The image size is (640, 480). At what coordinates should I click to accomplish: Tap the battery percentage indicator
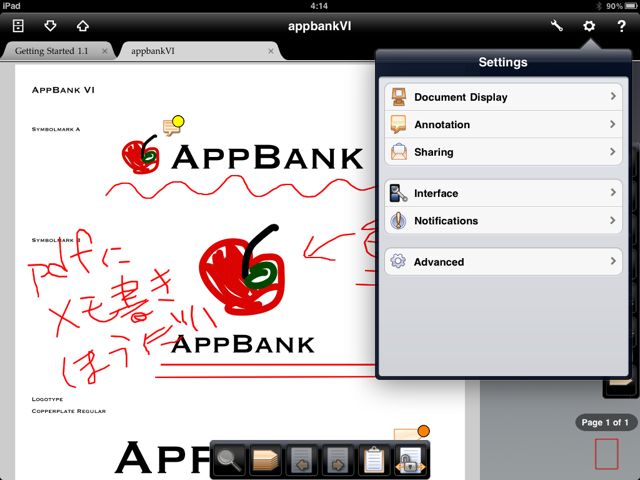point(614,6)
